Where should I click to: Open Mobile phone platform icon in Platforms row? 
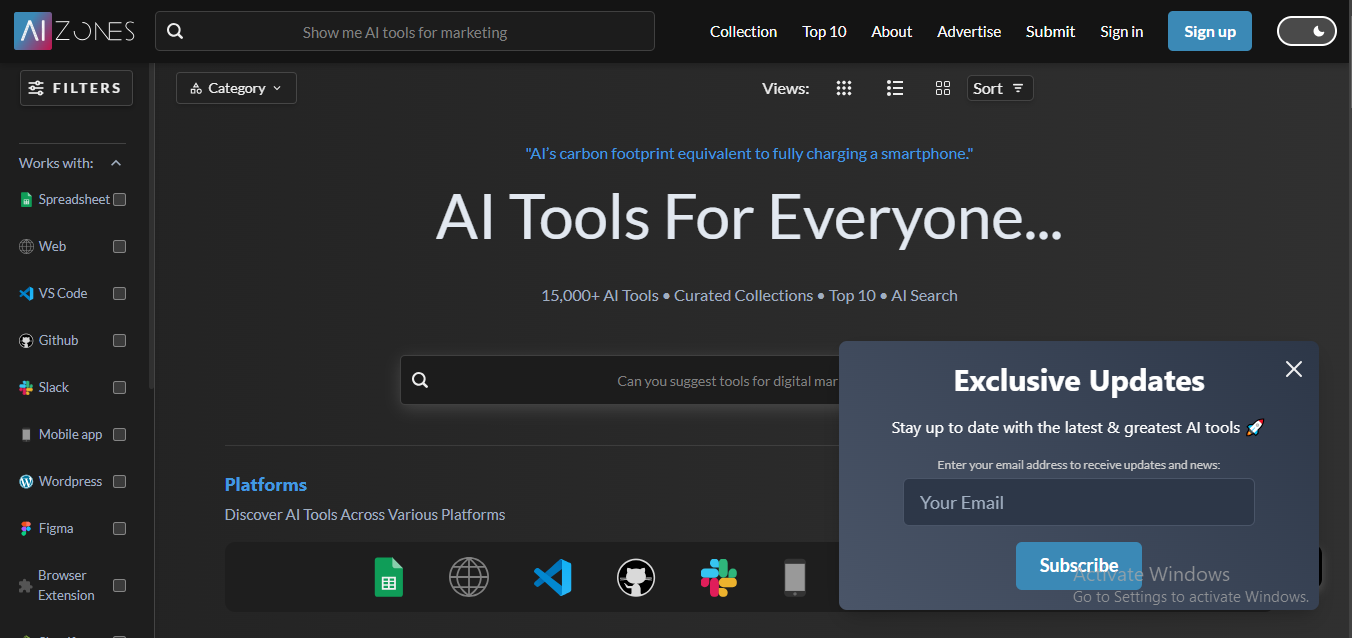[x=794, y=577]
